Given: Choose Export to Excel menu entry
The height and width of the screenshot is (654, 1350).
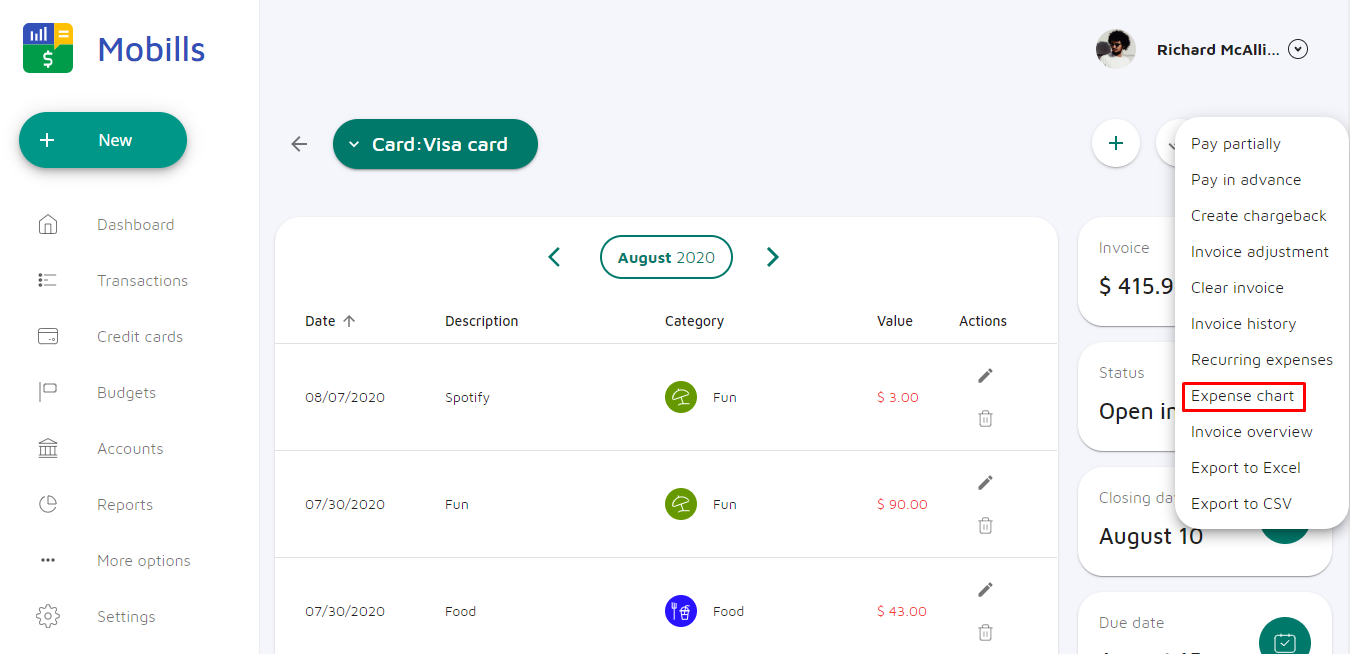Looking at the screenshot, I should (1246, 468).
